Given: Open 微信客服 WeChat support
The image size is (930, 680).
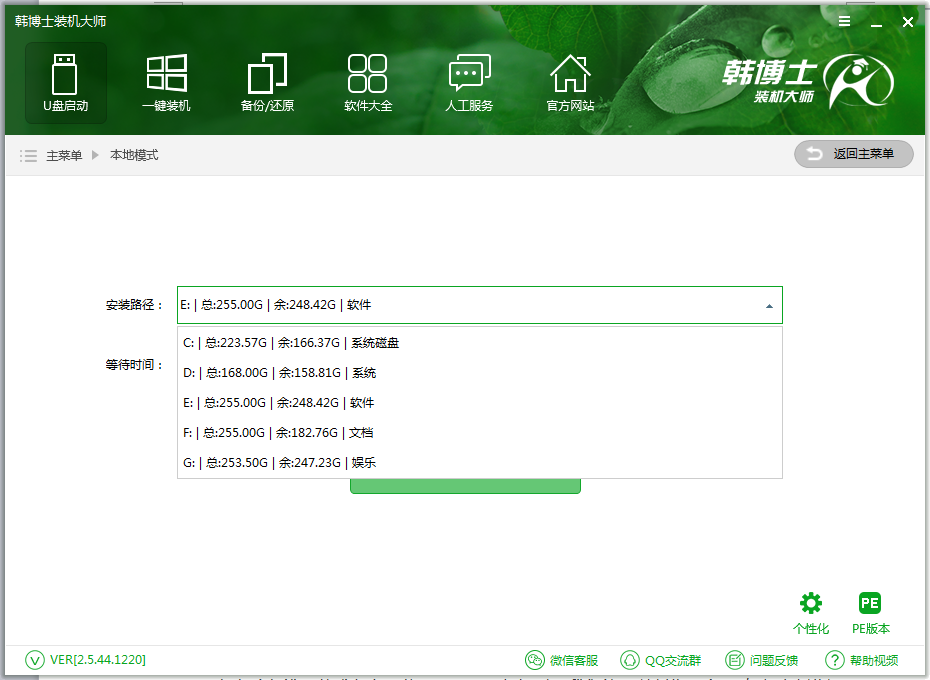Looking at the screenshot, I should tap(561, 660).
